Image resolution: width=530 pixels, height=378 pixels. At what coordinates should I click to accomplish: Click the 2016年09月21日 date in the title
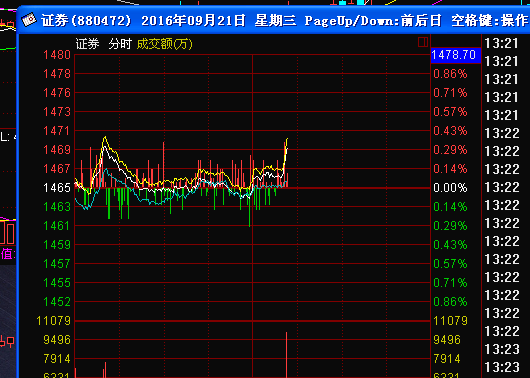[x=193, y=21]
